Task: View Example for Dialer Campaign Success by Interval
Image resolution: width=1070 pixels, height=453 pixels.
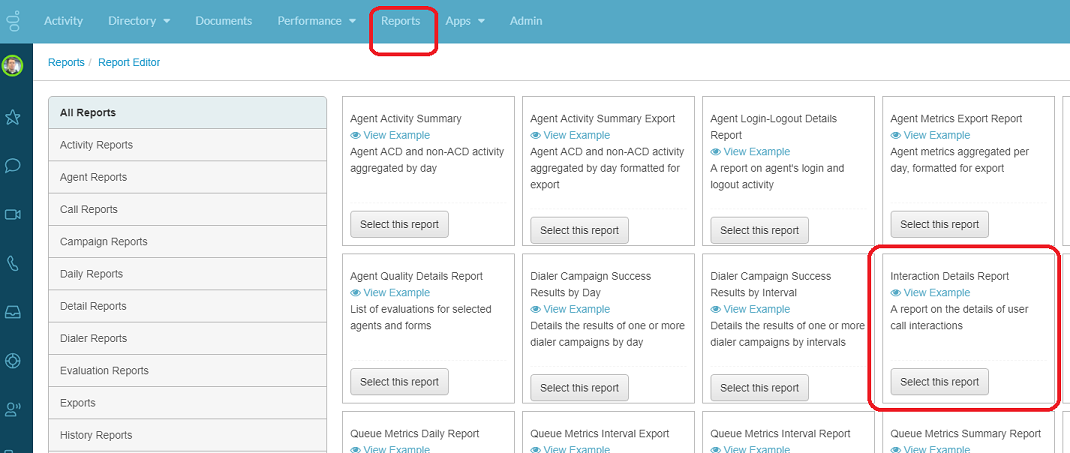Action: [x=751, y=309]
